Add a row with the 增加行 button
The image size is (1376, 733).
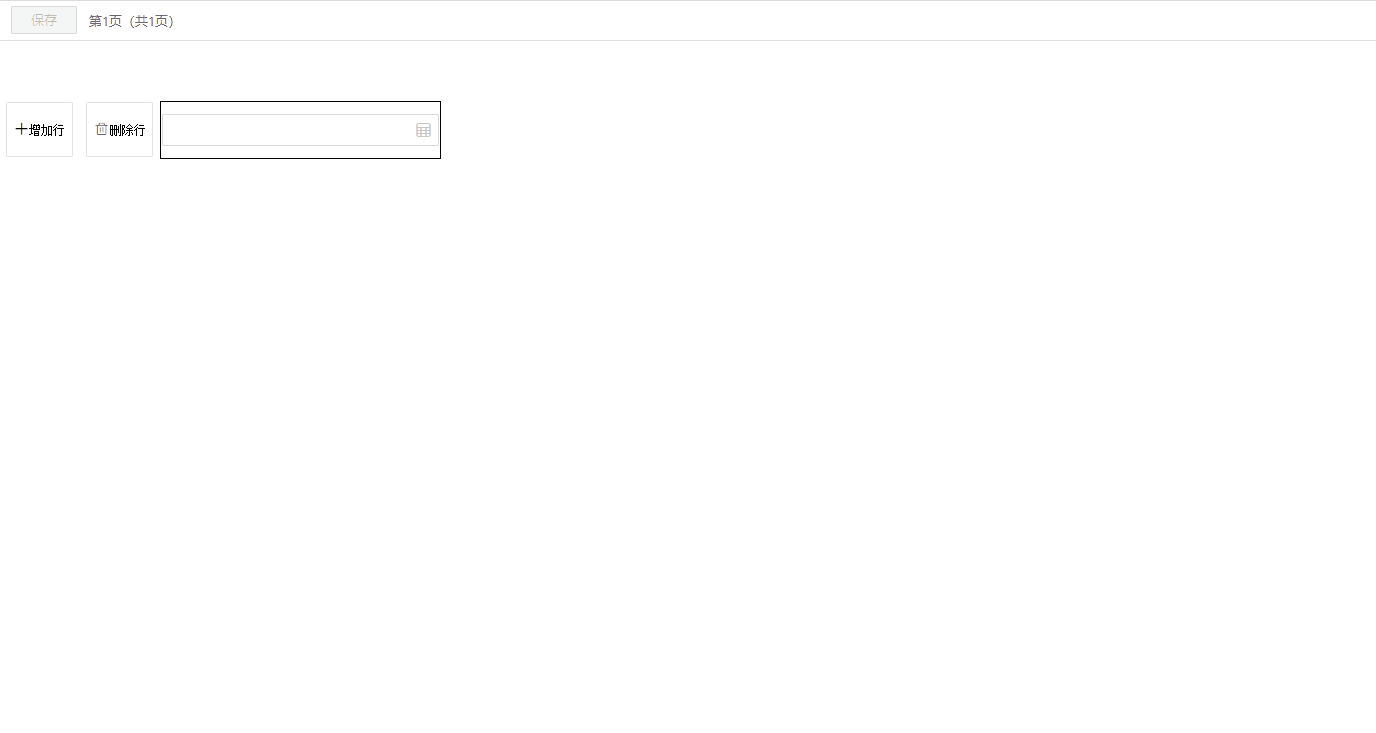[40, 130]
